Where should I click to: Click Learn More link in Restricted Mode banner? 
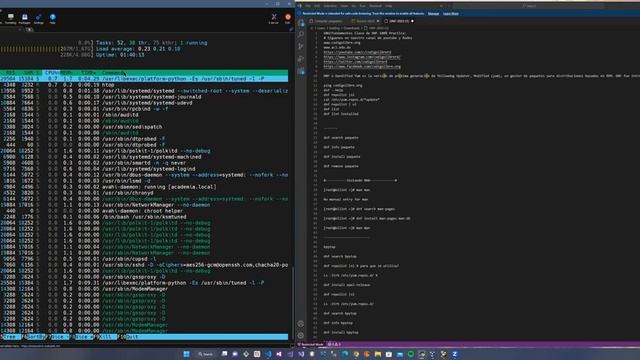click(x=451, y=13)
